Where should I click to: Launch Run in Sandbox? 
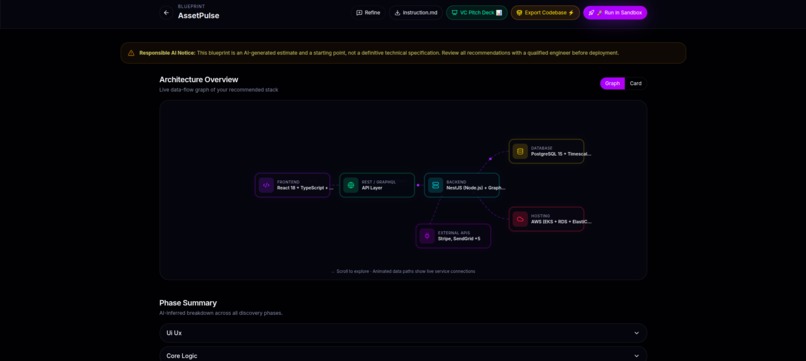click(615, 13)
